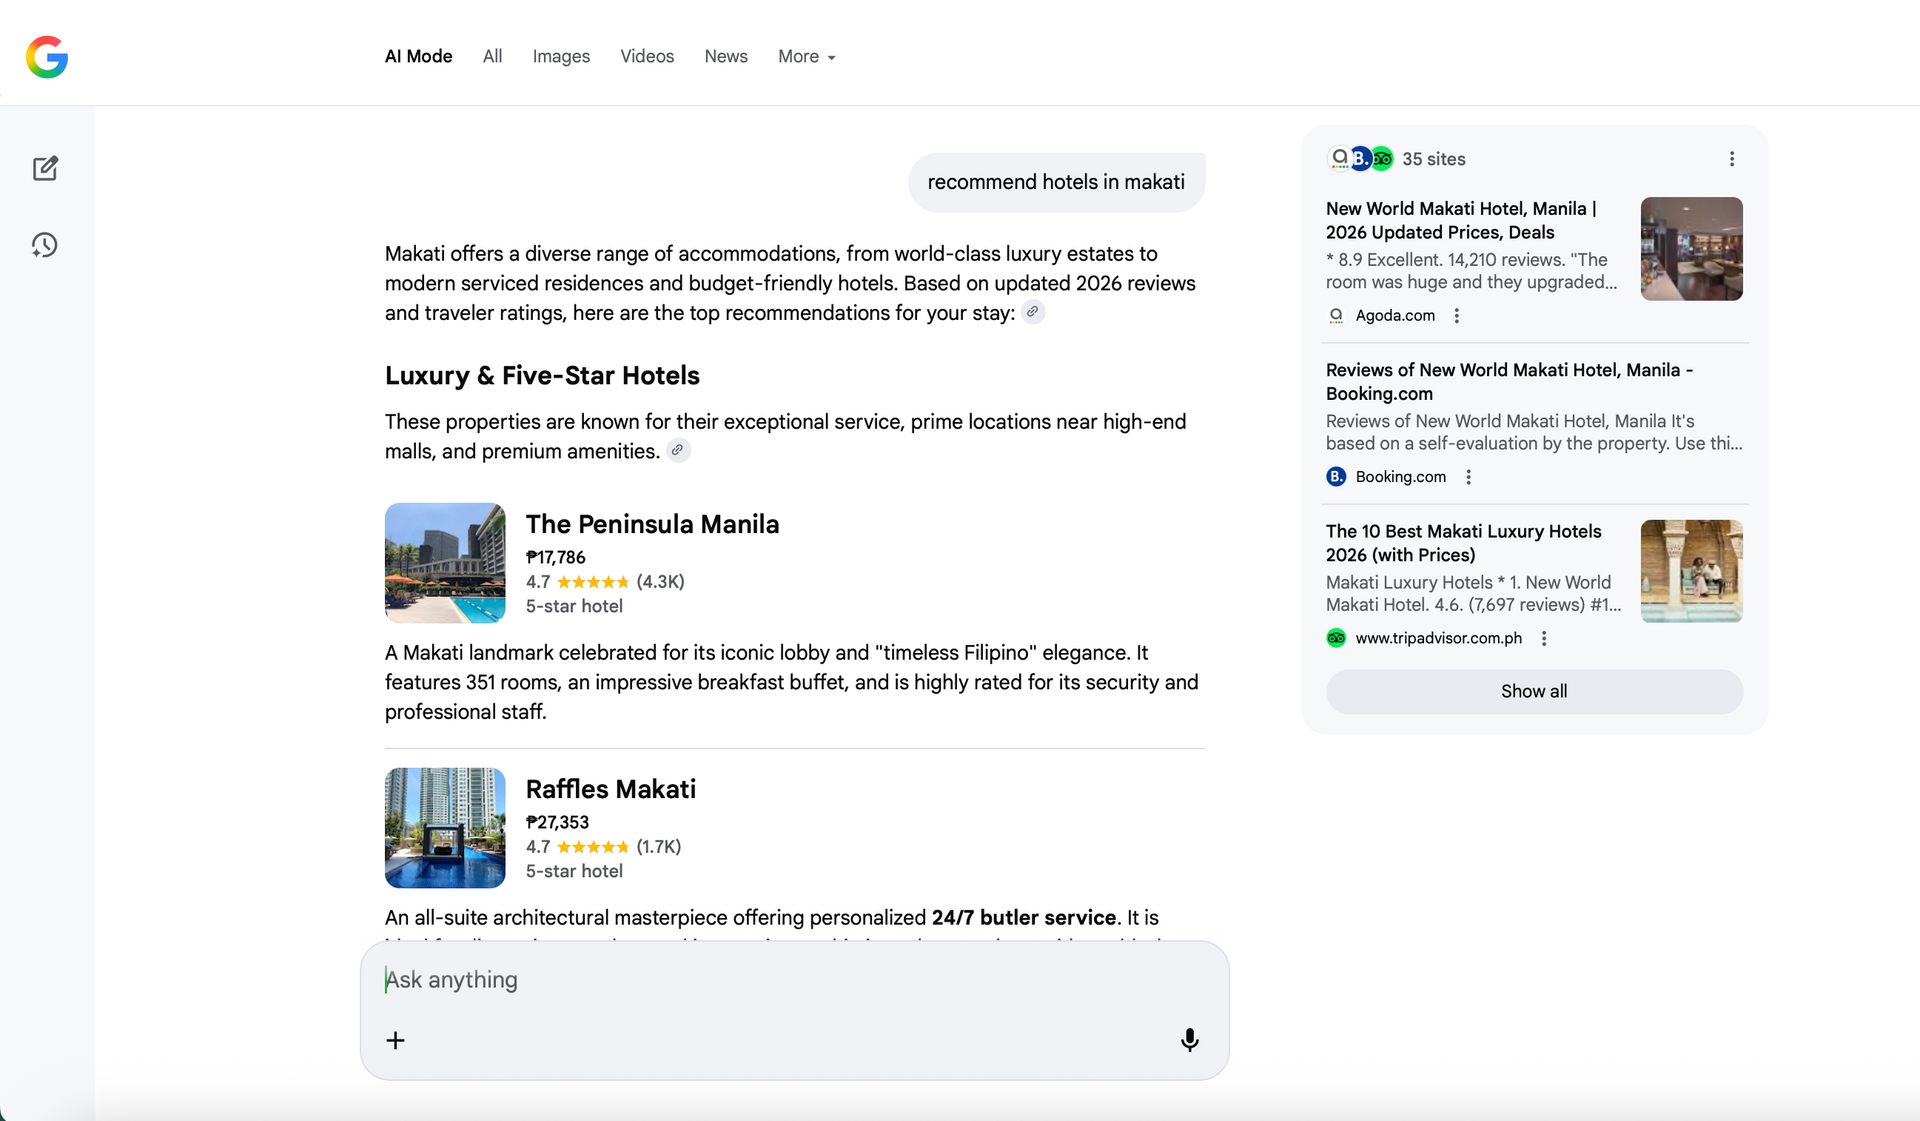The width and height of the screenshot is (1920, 1121).
Task: Switch to the News tab
Action: pos(726,57)
